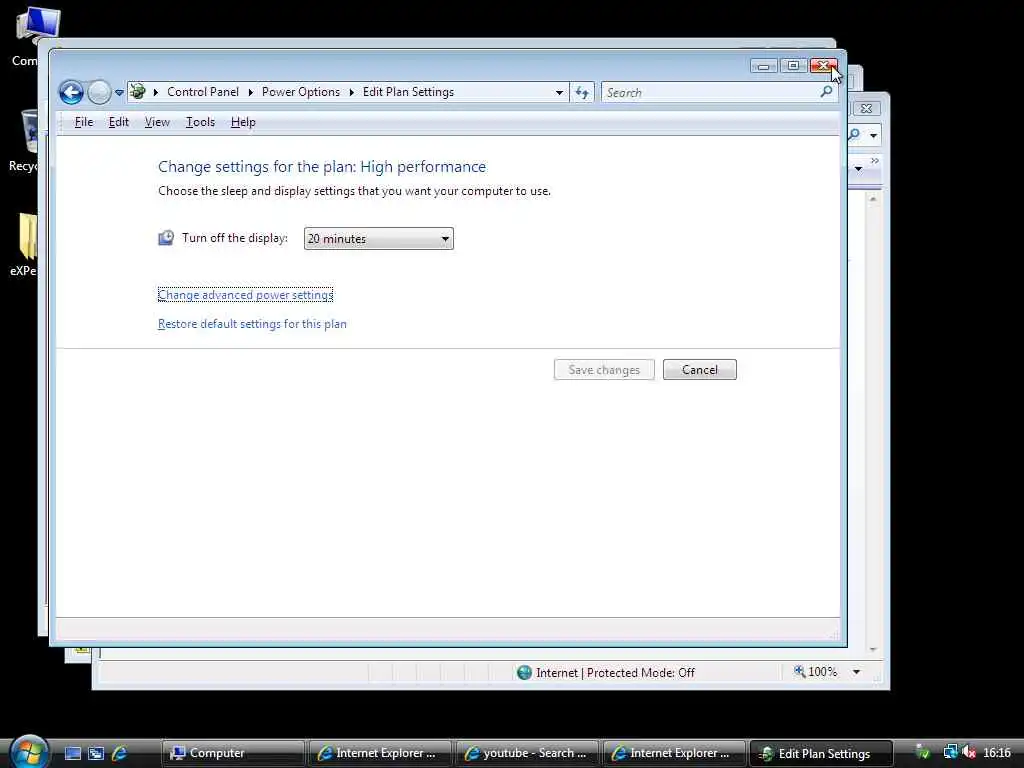1024x768 pixels.
Task: Switch to Edit Plan Settings taskbar button
Action: point(821,754)
